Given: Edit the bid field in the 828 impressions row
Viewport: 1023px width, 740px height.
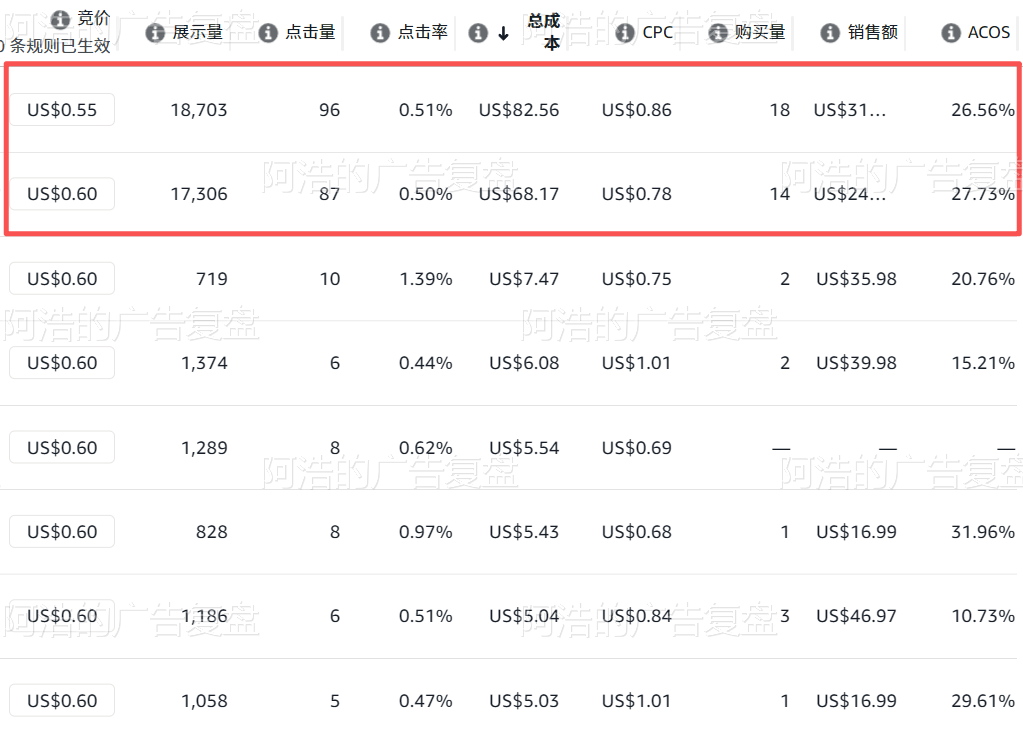Looking at the screenshot, I should 62,532.
